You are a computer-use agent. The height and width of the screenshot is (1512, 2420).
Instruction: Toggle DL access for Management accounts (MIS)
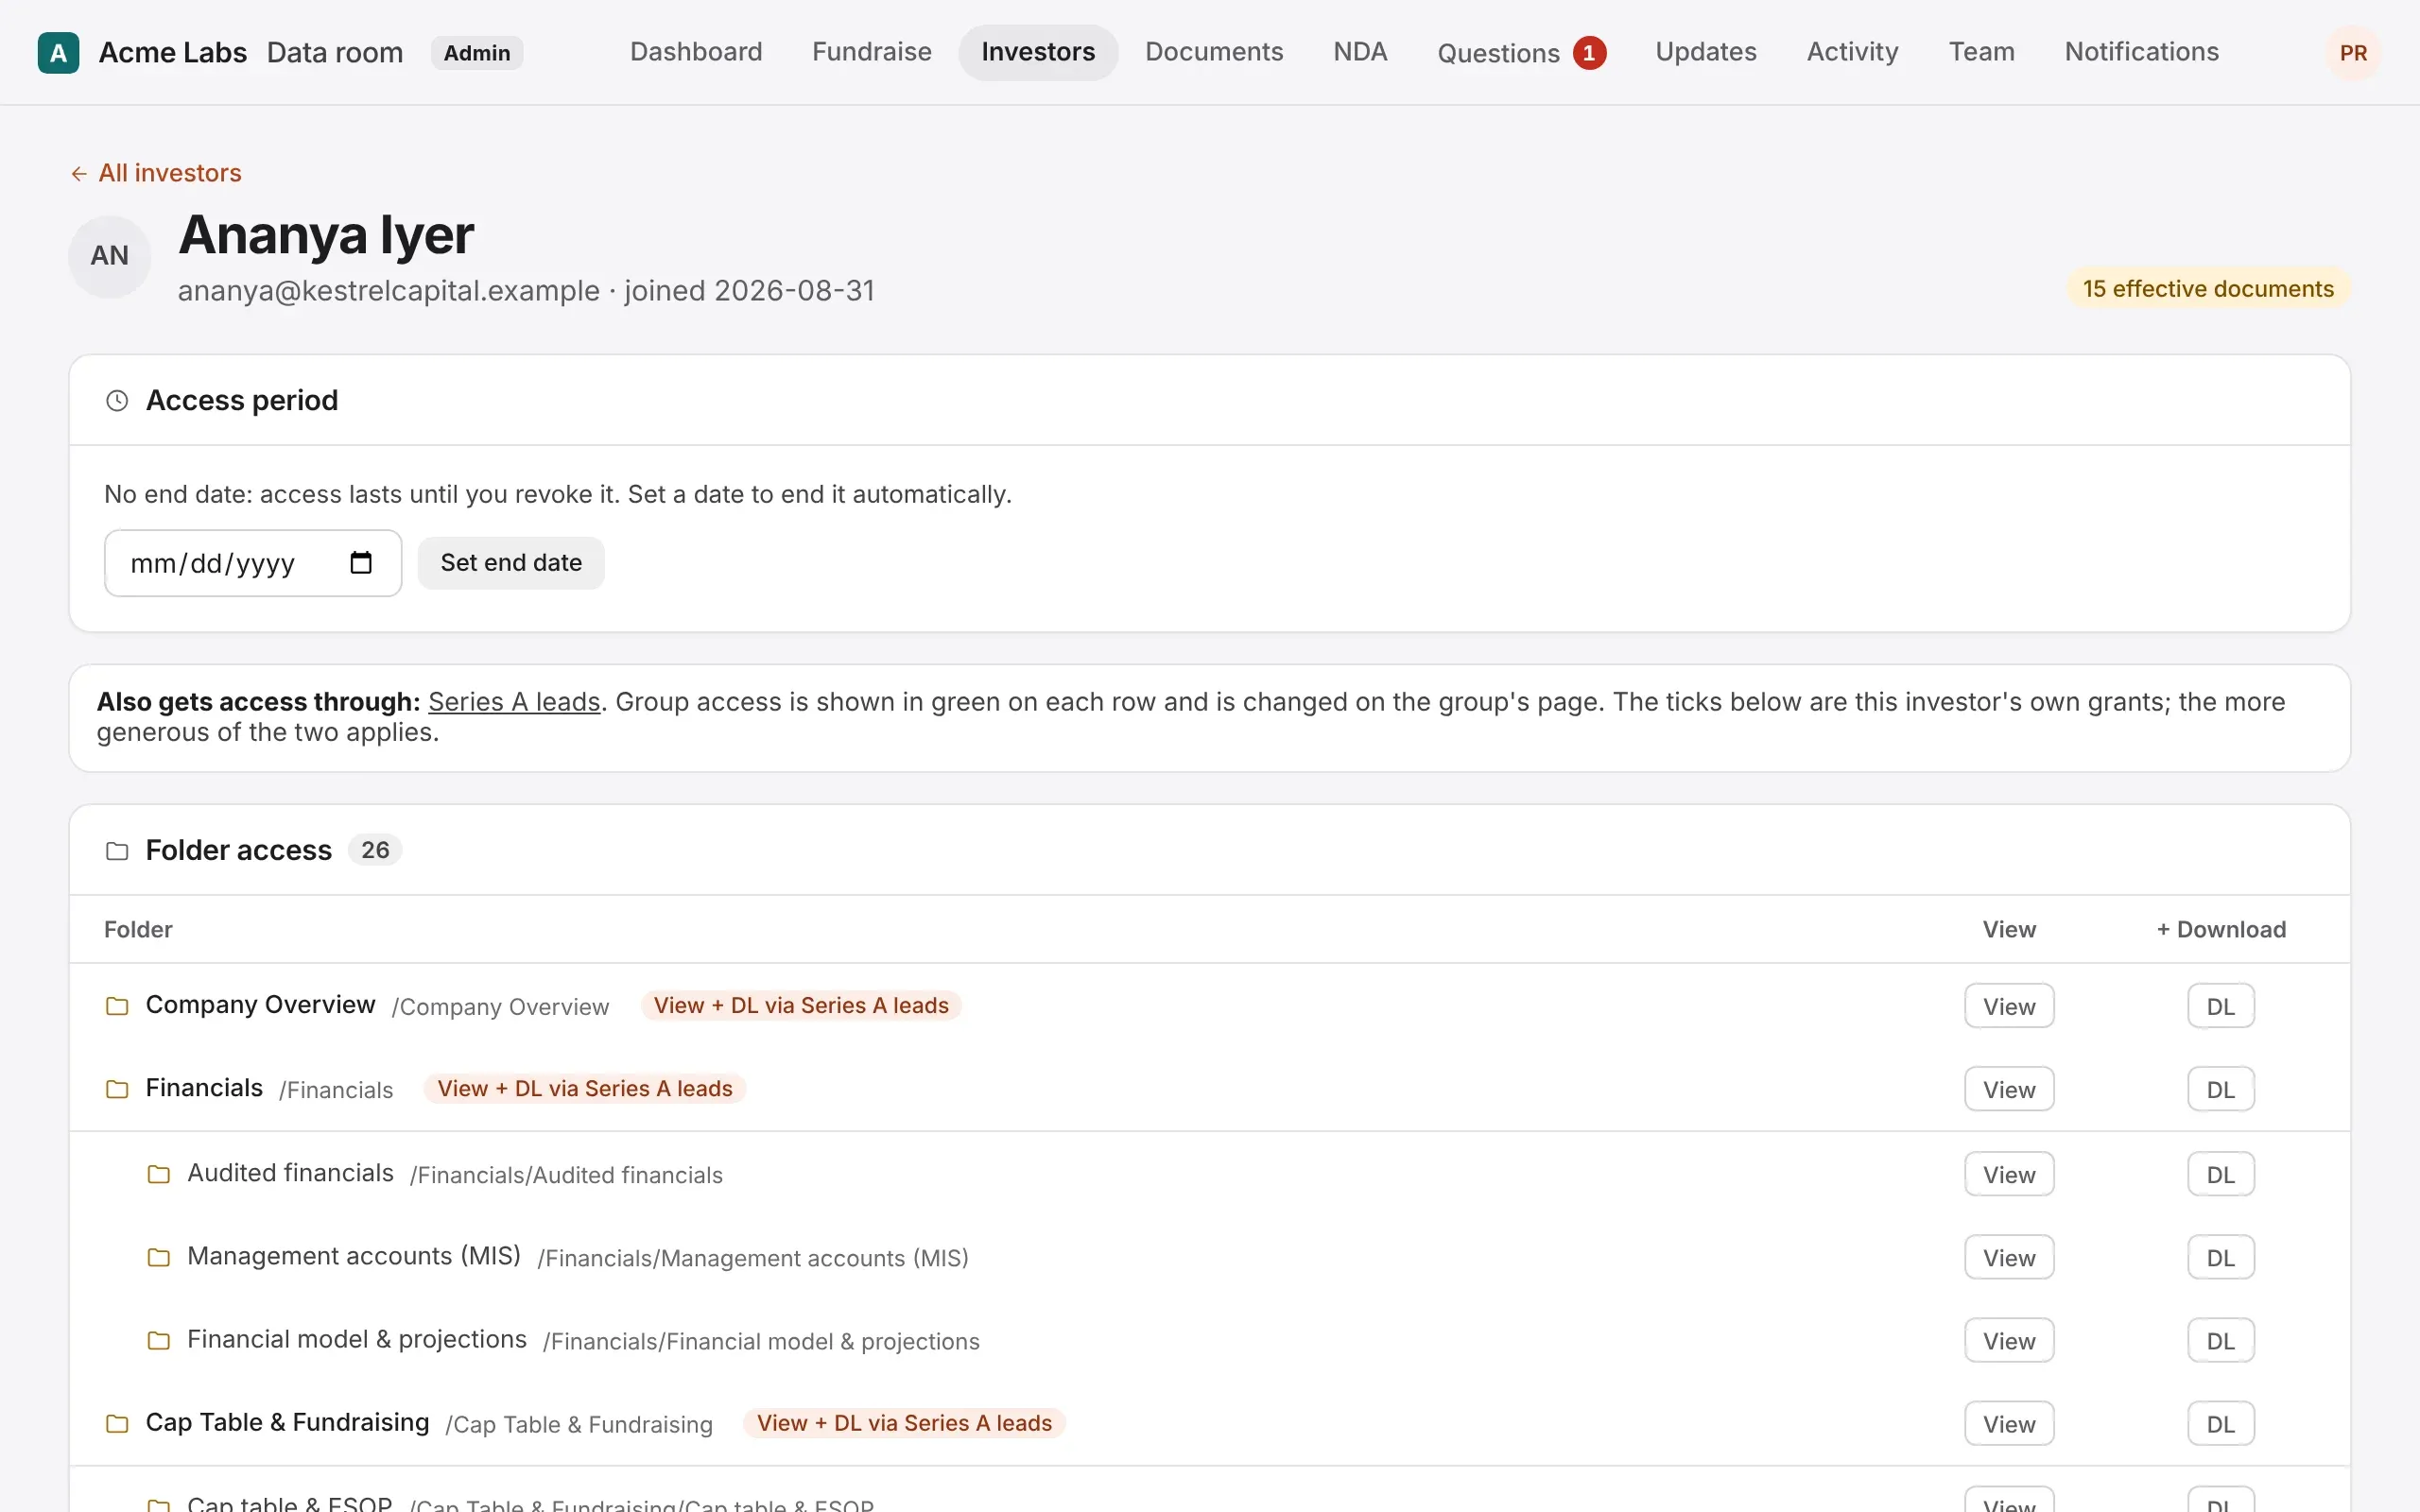(x=2221, y=1257)
